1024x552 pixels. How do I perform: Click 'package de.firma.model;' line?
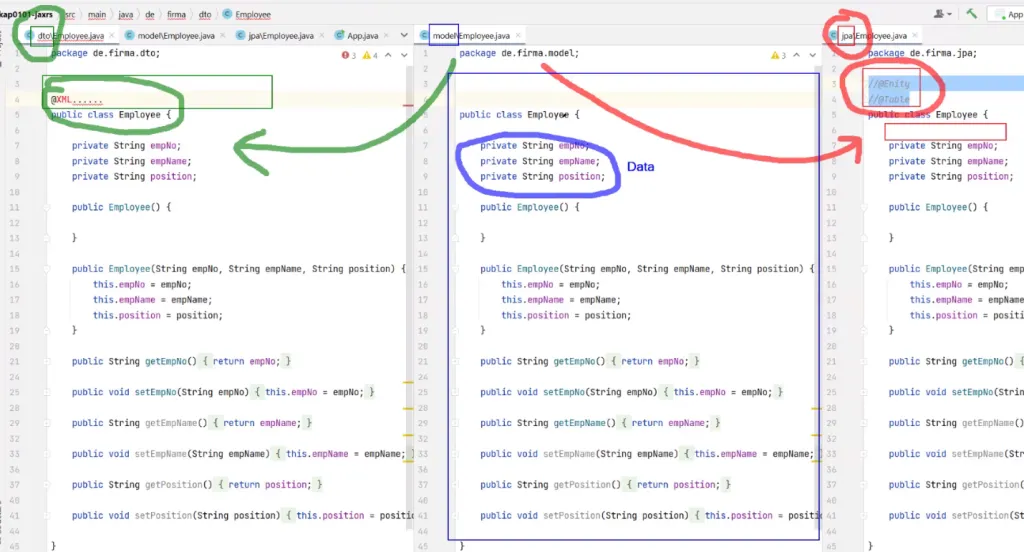coord(519,54)
